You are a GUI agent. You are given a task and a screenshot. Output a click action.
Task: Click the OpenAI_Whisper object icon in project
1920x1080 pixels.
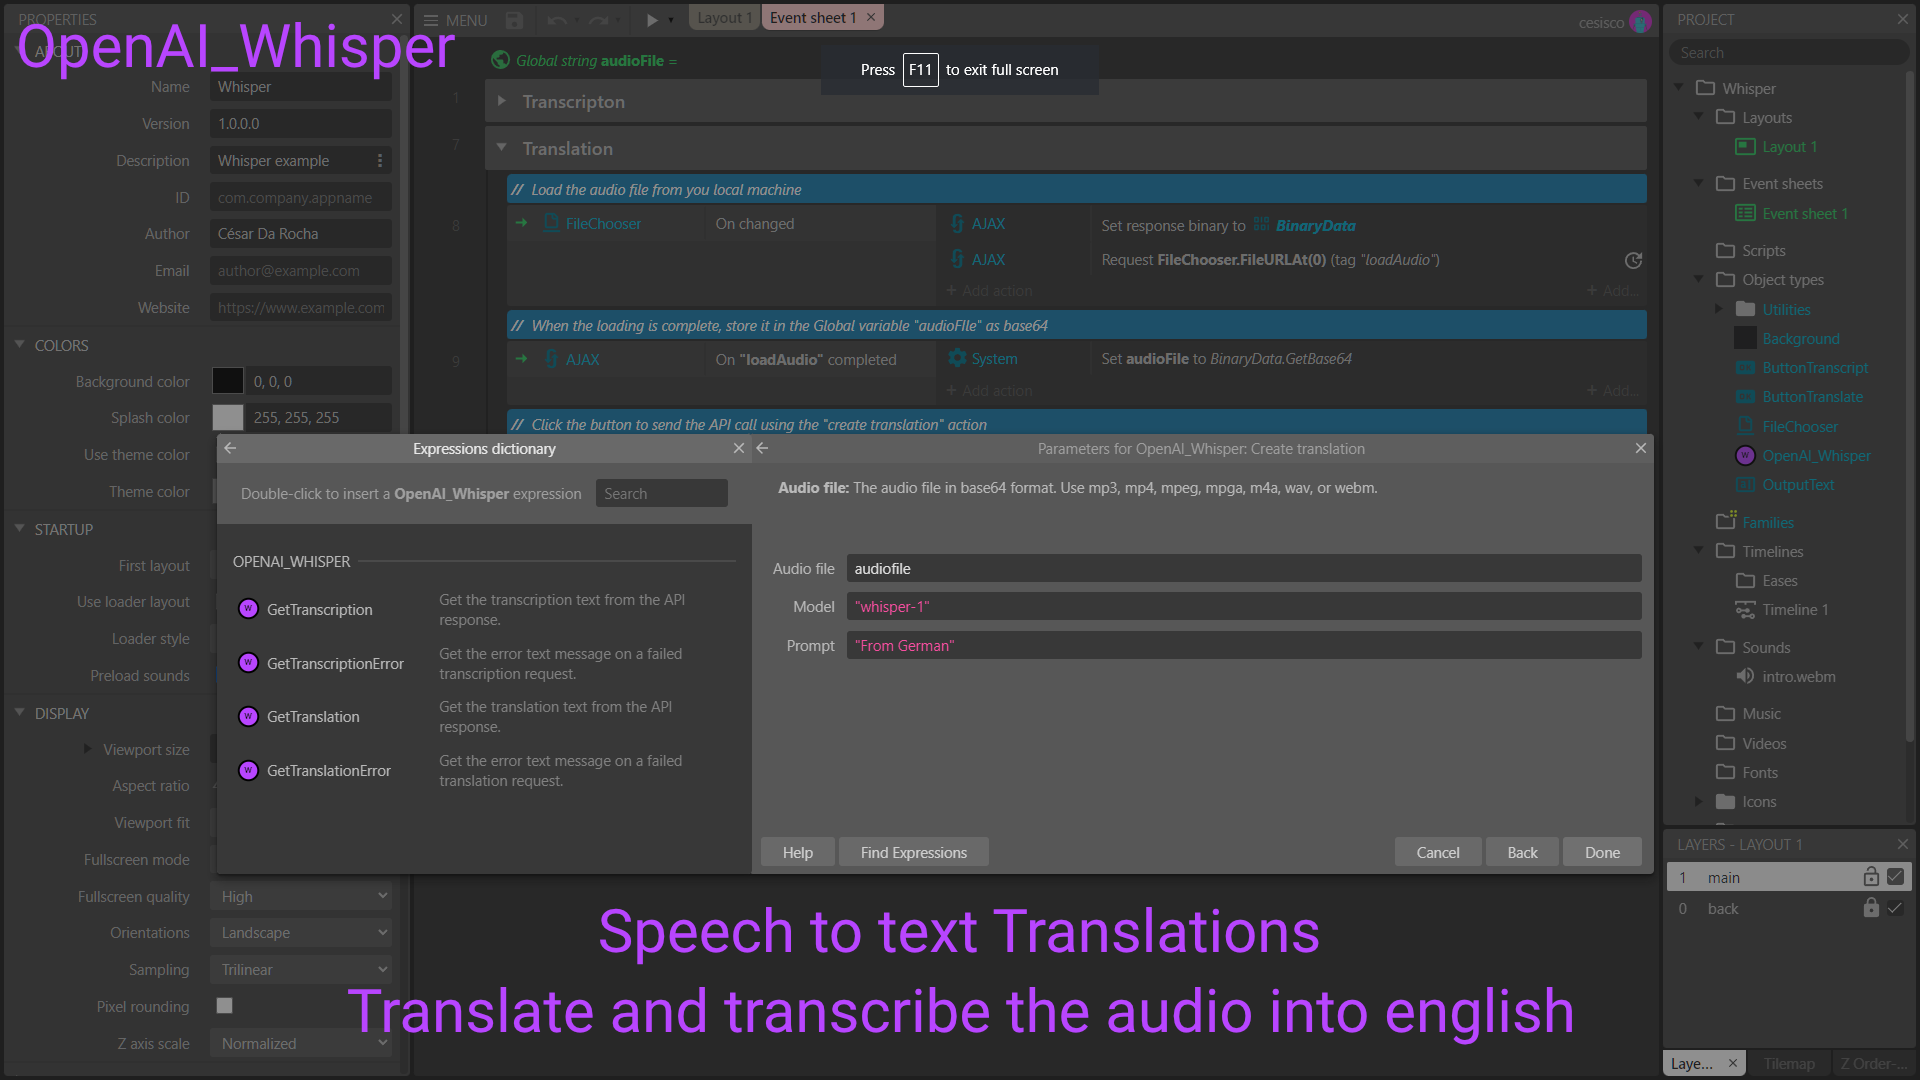point(1745,456)
